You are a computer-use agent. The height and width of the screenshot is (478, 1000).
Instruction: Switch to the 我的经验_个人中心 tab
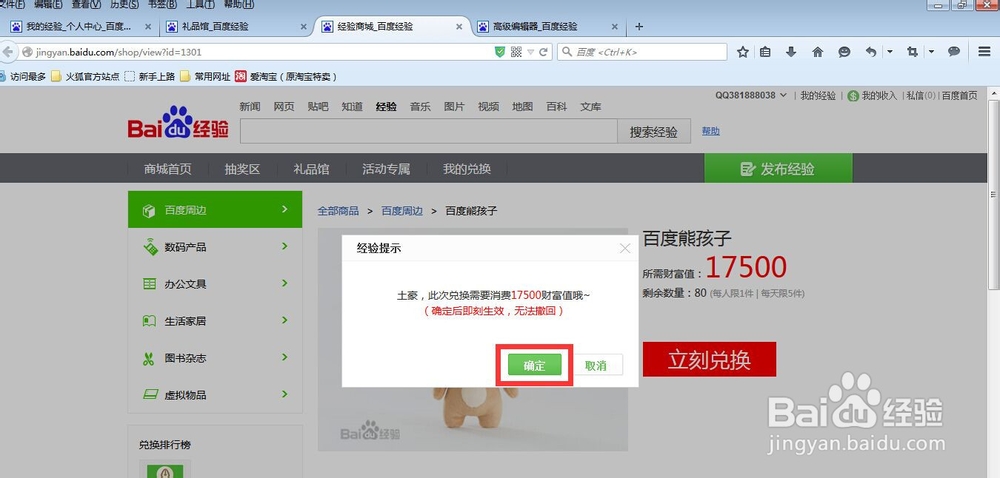79,27
